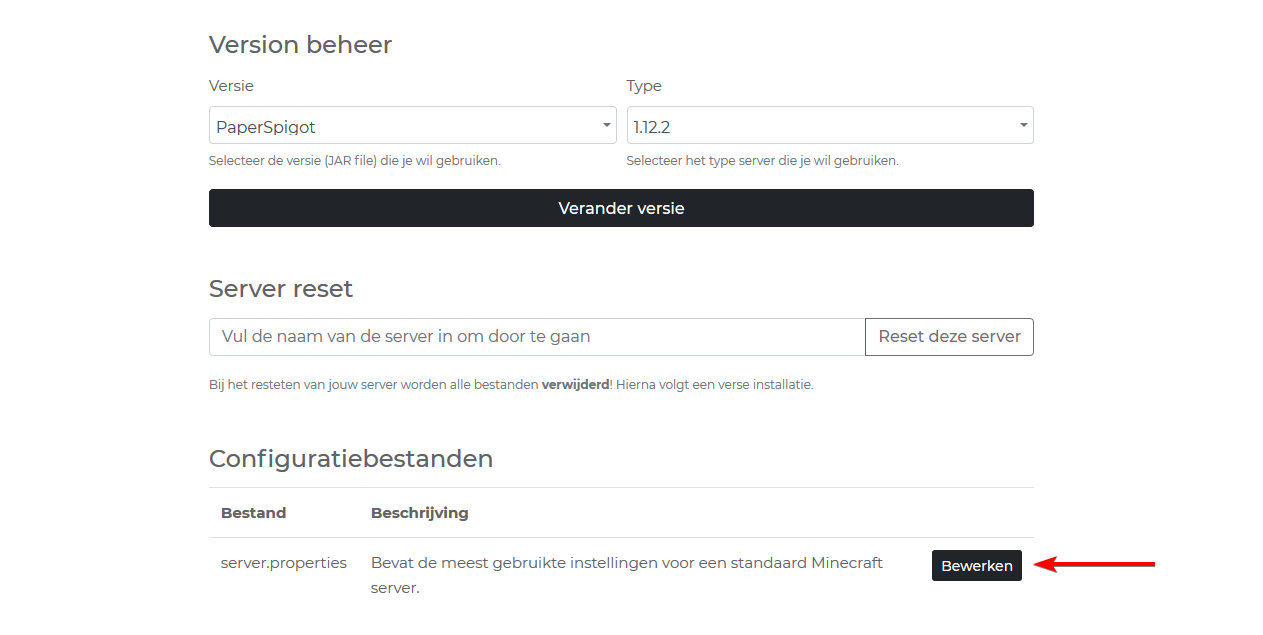Select the server.properties file name
Image resolution: width=1263 pixels, height=635 pixels.
(284, 563)
